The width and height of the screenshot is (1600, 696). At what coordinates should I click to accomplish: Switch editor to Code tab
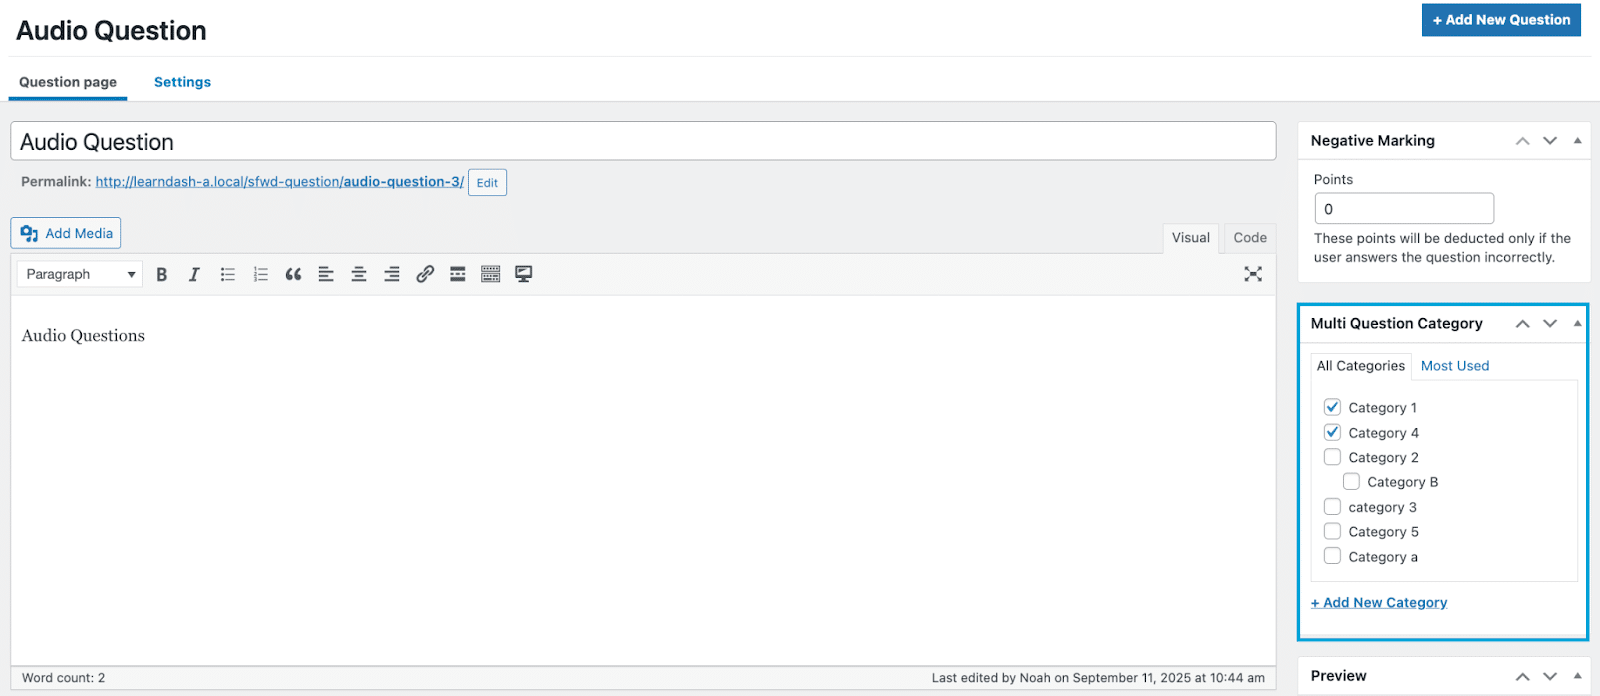[x=1250, y=238]
